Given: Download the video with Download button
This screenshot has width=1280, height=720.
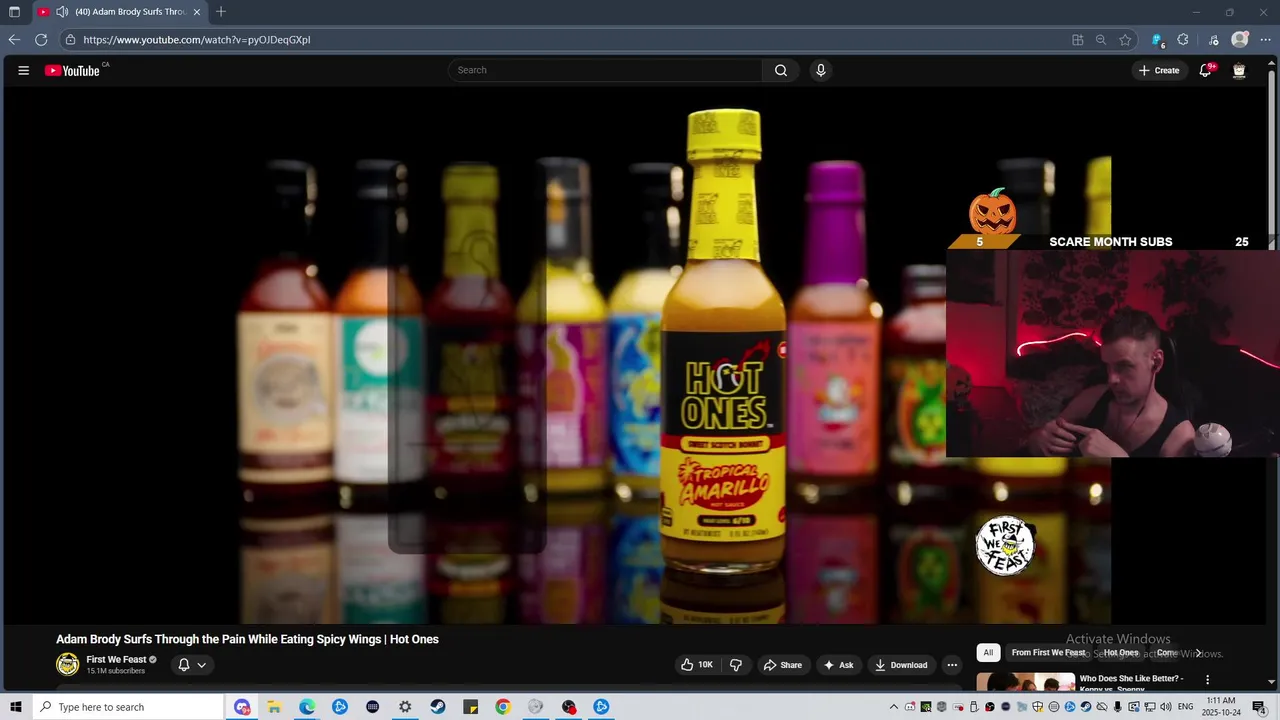Looking at the screenshot, I should pyautogui.click(x=901, y=665).
